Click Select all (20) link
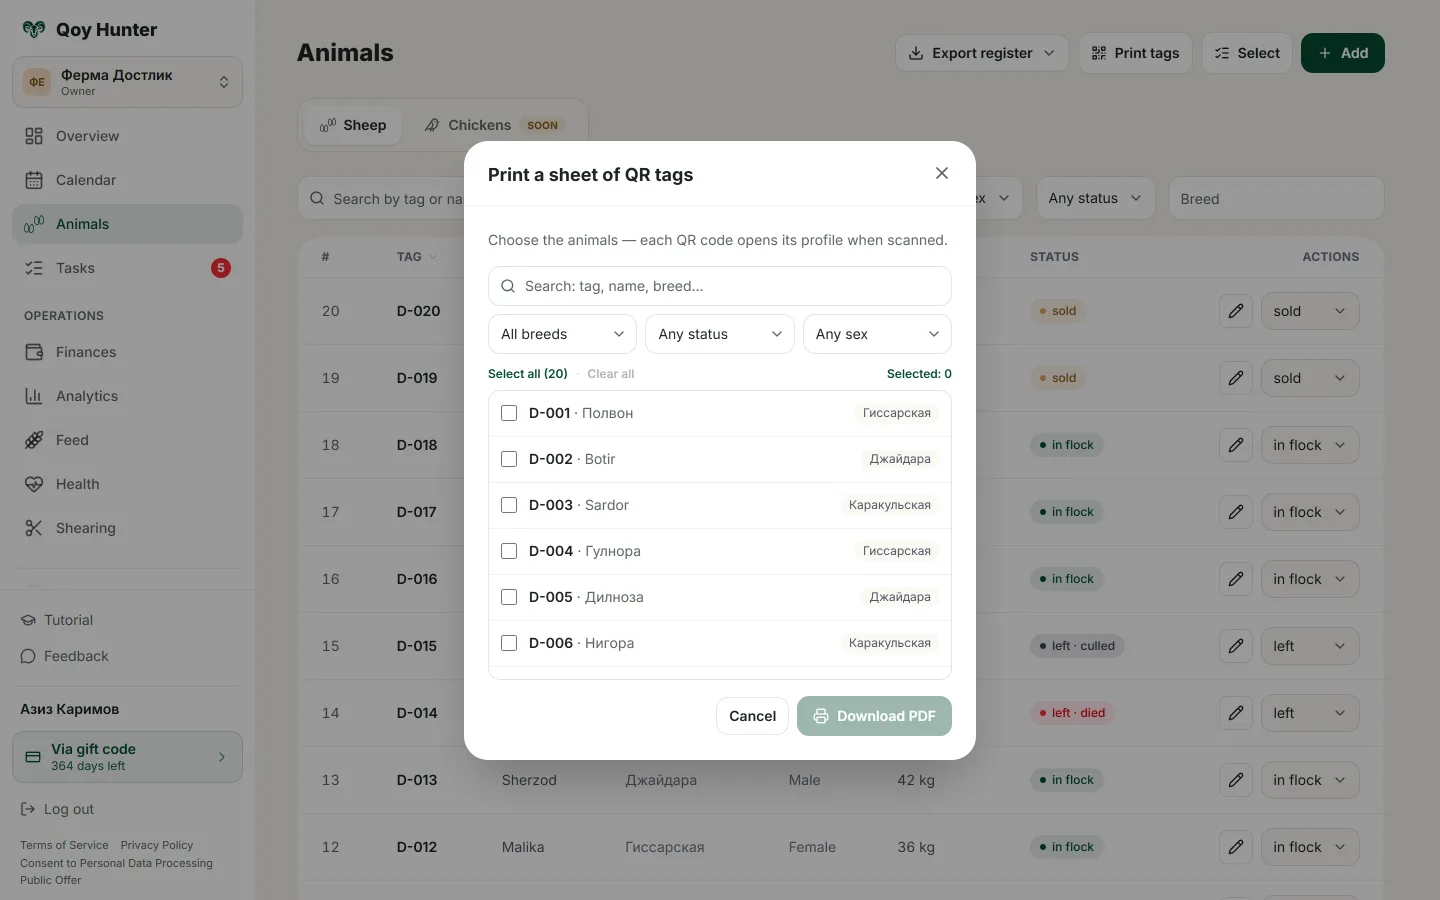Screen dimensions: 1440x900 click(528, 374)
